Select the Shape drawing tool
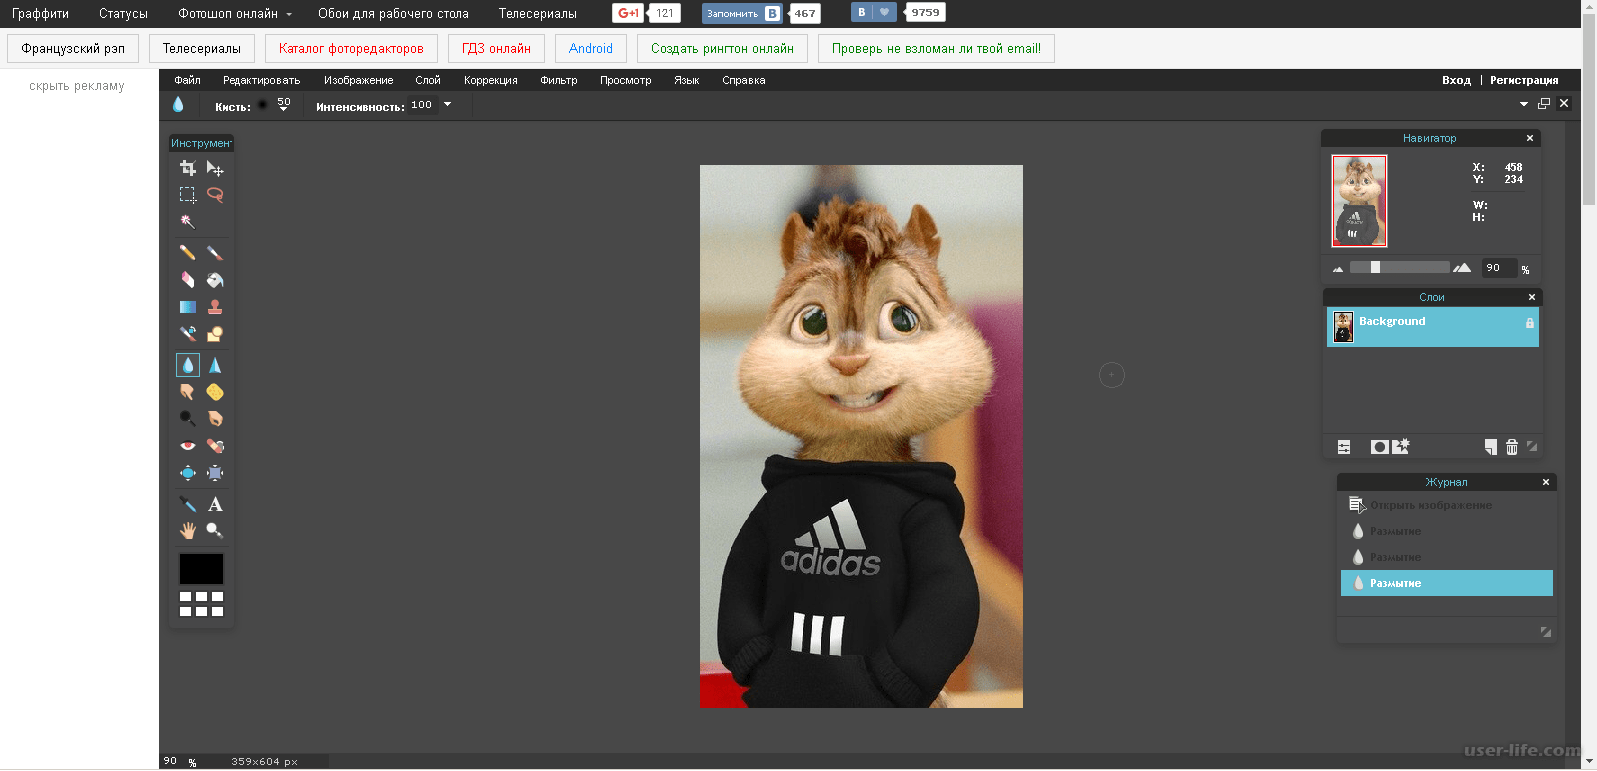This screenshot has height=771, width=1597. pos(215,334)
